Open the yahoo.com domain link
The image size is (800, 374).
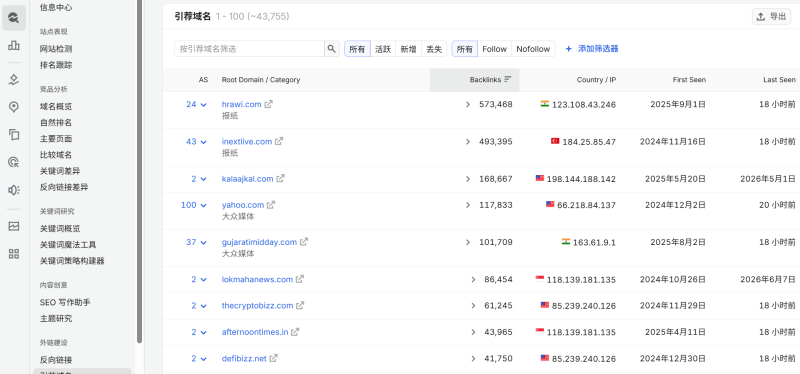pos(243,205)
